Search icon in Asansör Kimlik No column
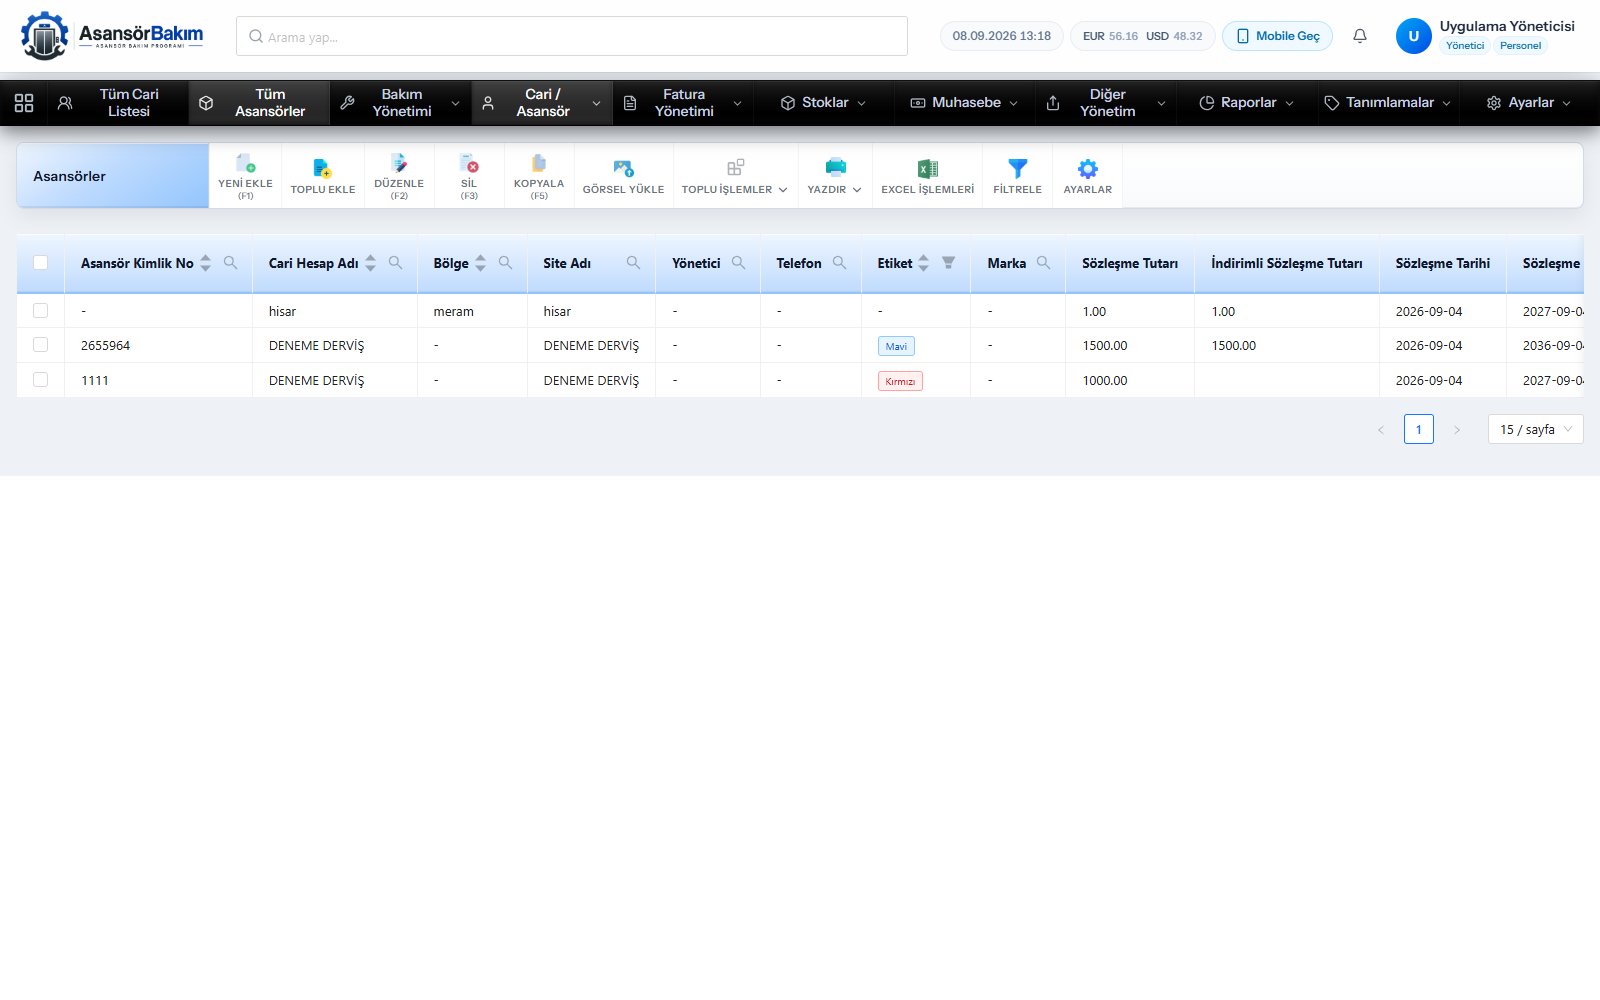 (x=230, y=263)
